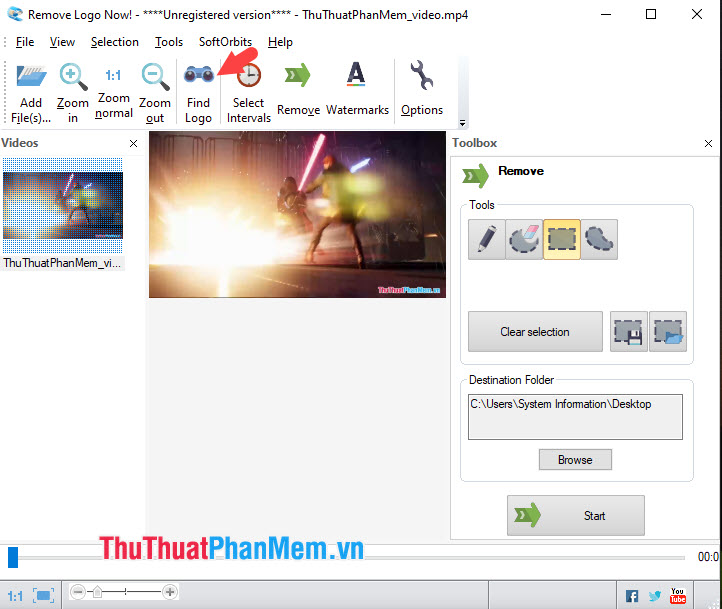
Task: Click the Start button
Action: coord(576,516)
